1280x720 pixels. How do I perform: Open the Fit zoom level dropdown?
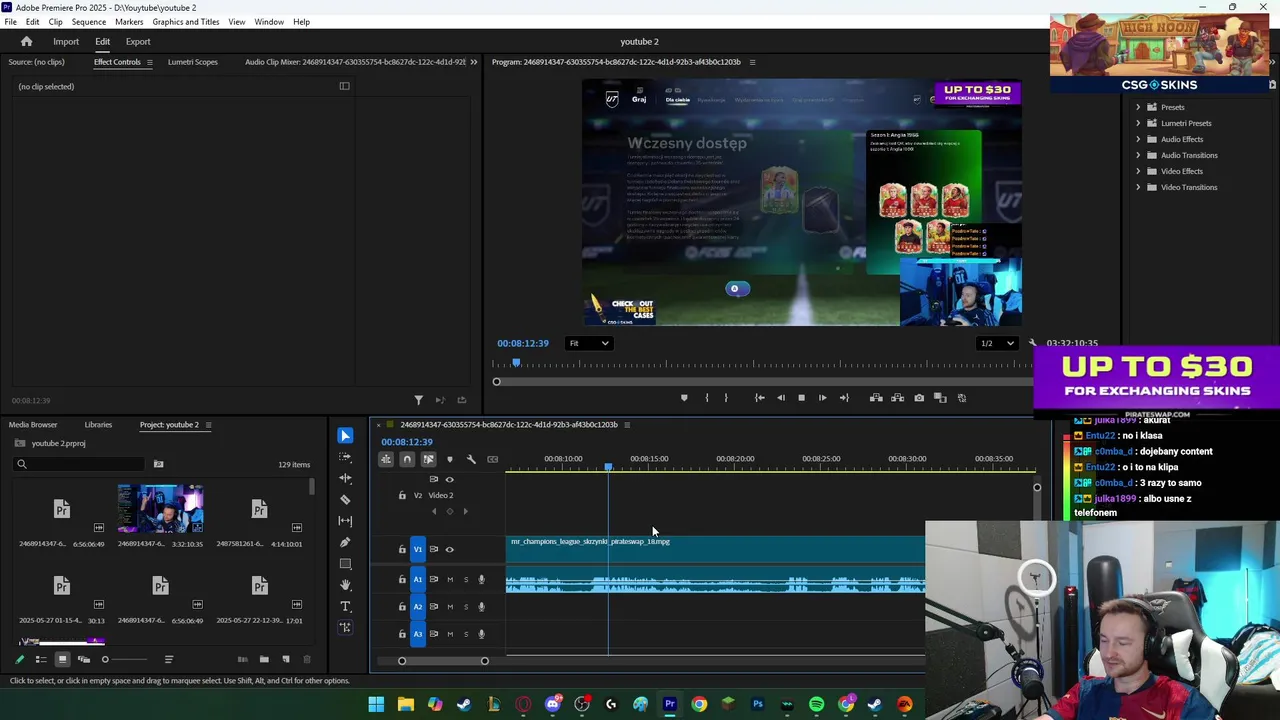[x=589, y=343]
